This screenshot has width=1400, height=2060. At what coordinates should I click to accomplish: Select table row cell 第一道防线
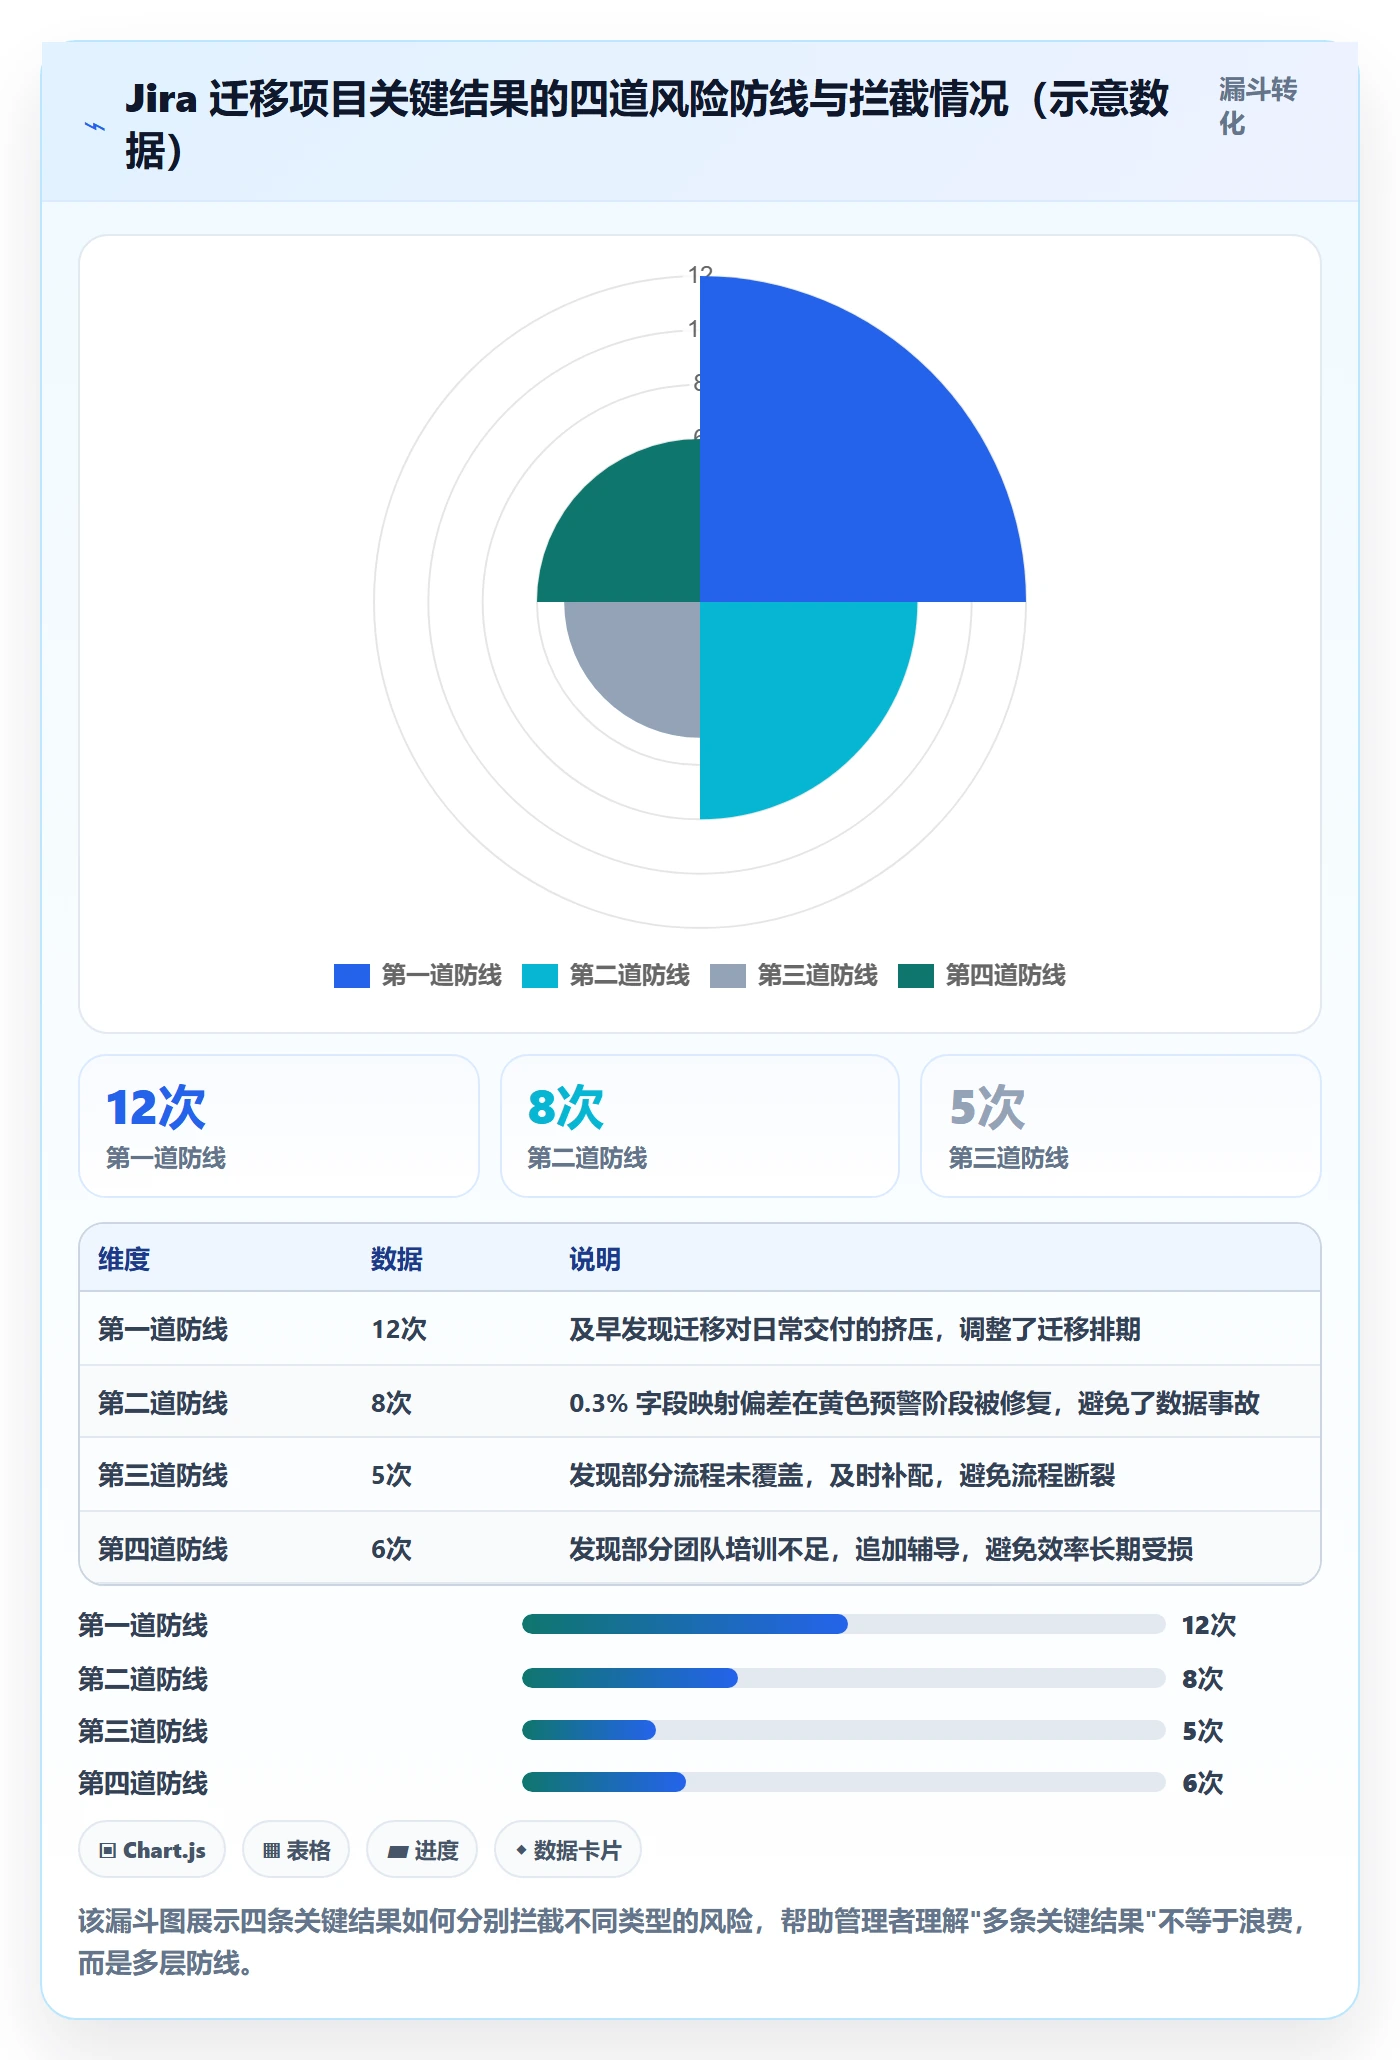coord(163,1329)
